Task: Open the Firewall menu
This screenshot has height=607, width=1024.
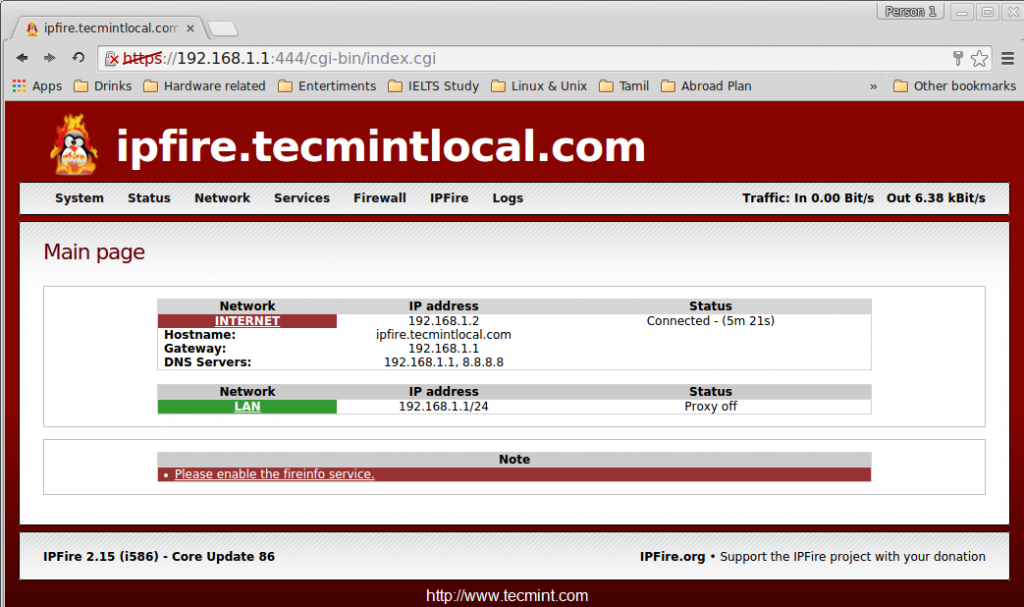Action: 379,198
